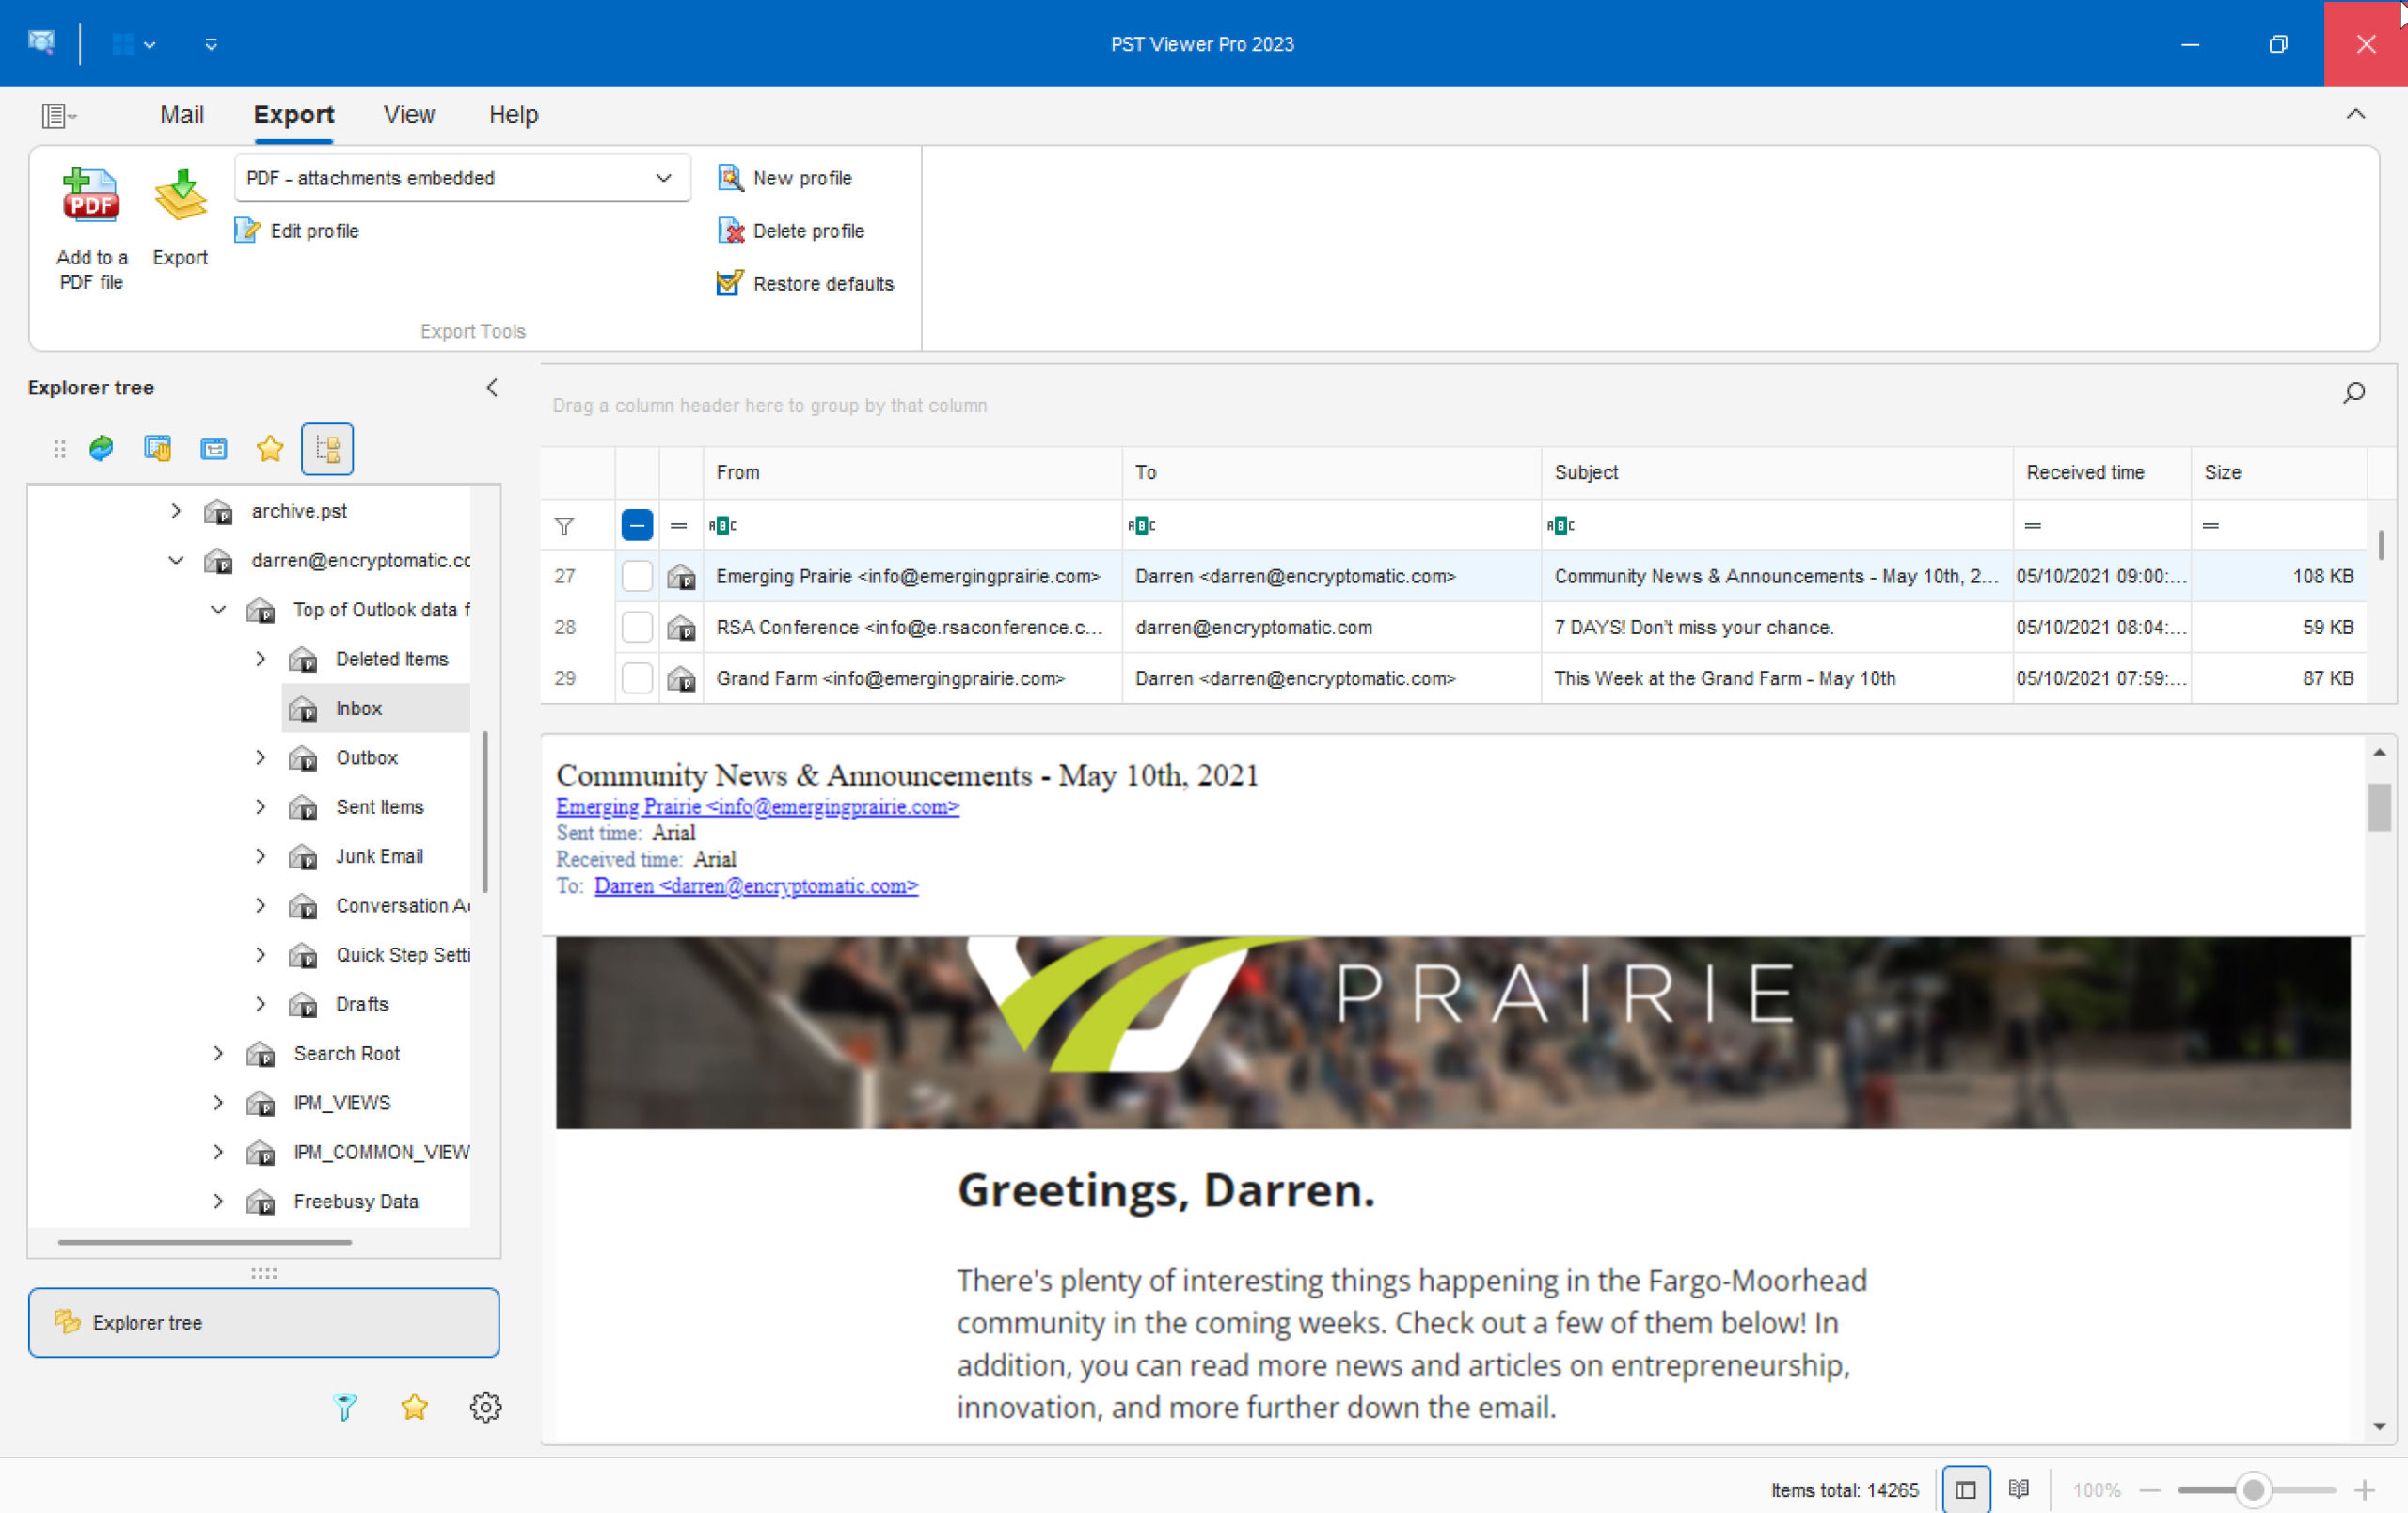Click the globe/network icon in explorer tree toolbar
This screenshot has width=2408, height=1513.
click(x=100, y=450)
